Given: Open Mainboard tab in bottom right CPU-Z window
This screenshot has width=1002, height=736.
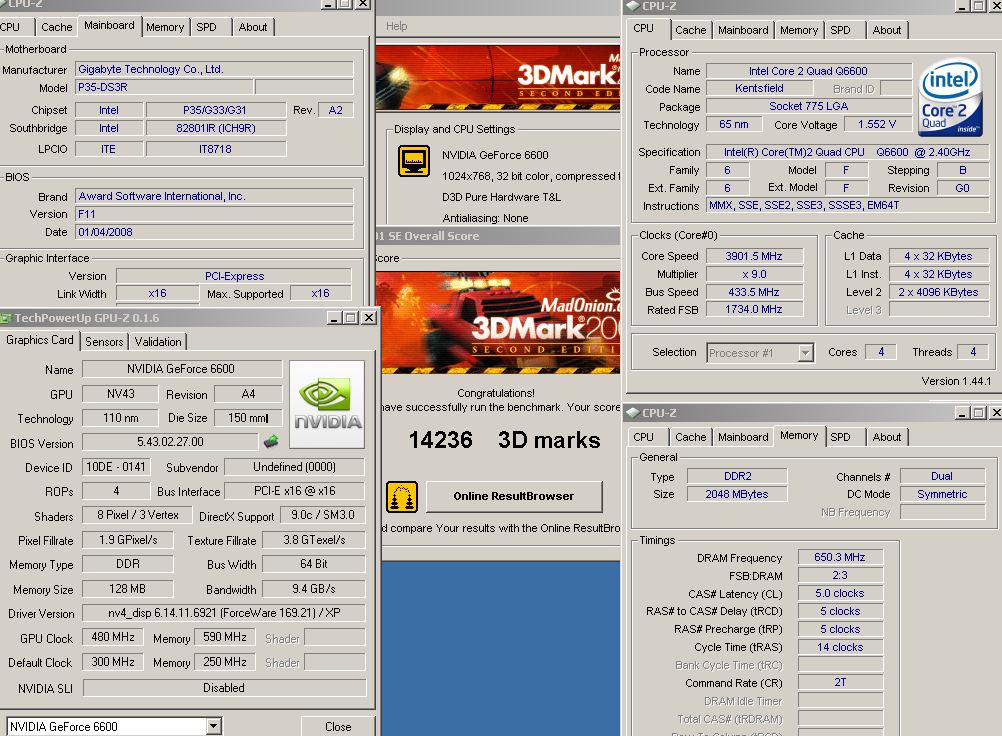Looking at the screenshot, I should (x=743, y=437).
